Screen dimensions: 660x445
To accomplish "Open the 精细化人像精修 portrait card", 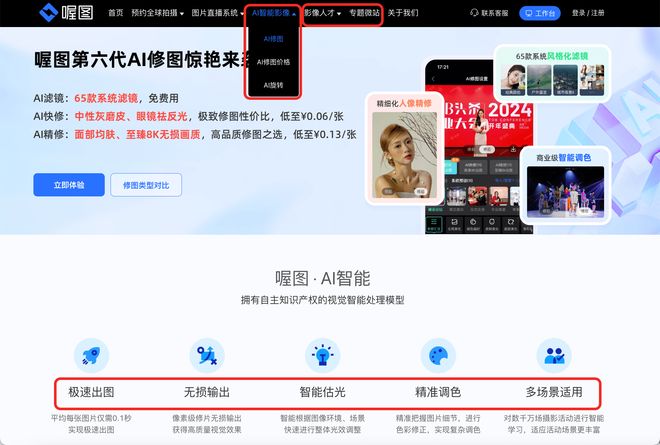I will click(404, 148).
